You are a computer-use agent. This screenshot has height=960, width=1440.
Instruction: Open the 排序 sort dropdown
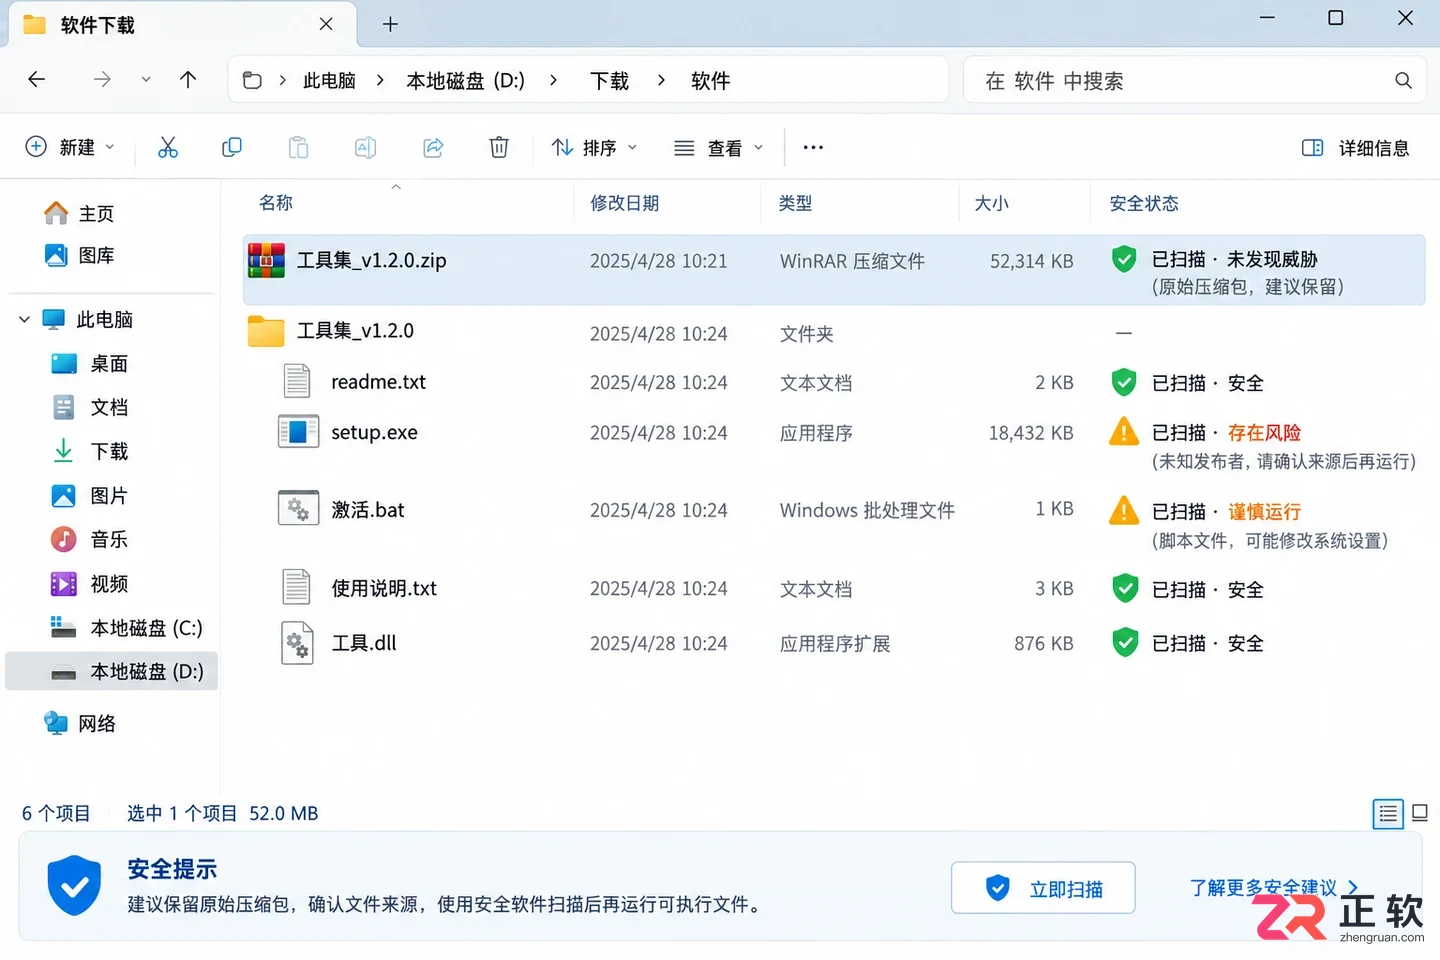(x=594, y=148)
